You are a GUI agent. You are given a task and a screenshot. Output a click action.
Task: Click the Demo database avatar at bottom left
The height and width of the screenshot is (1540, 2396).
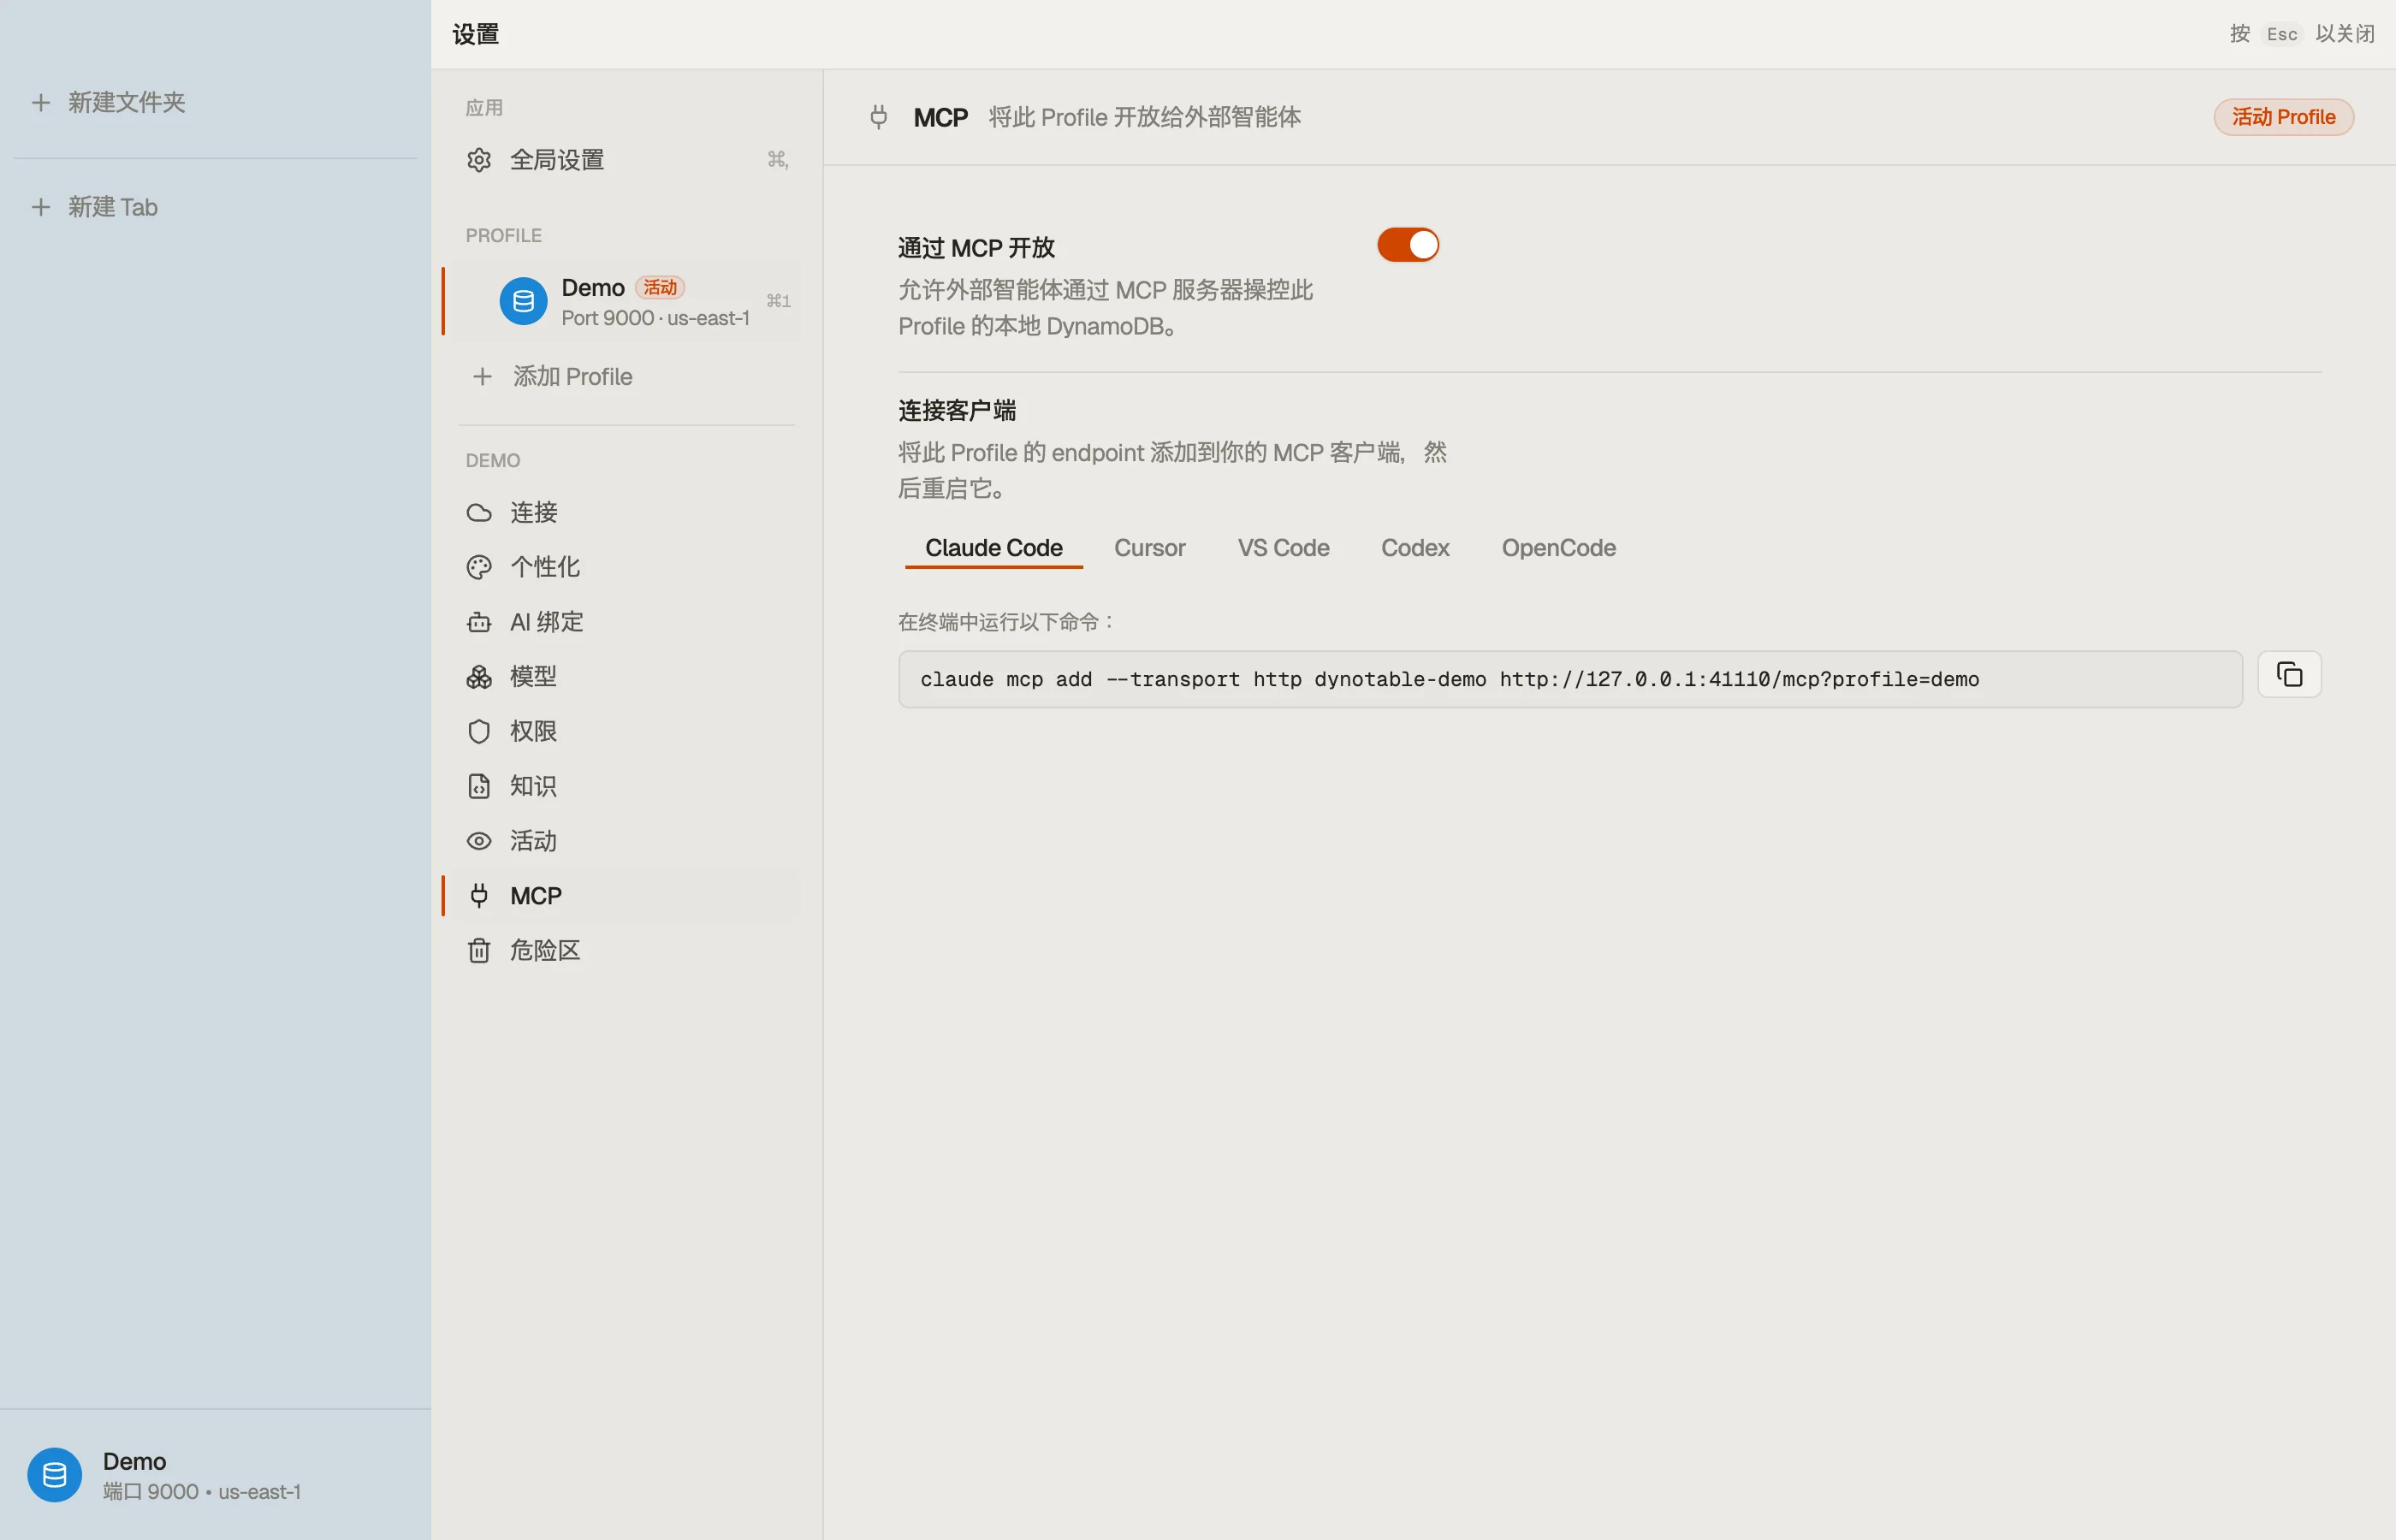point(54,1475)
